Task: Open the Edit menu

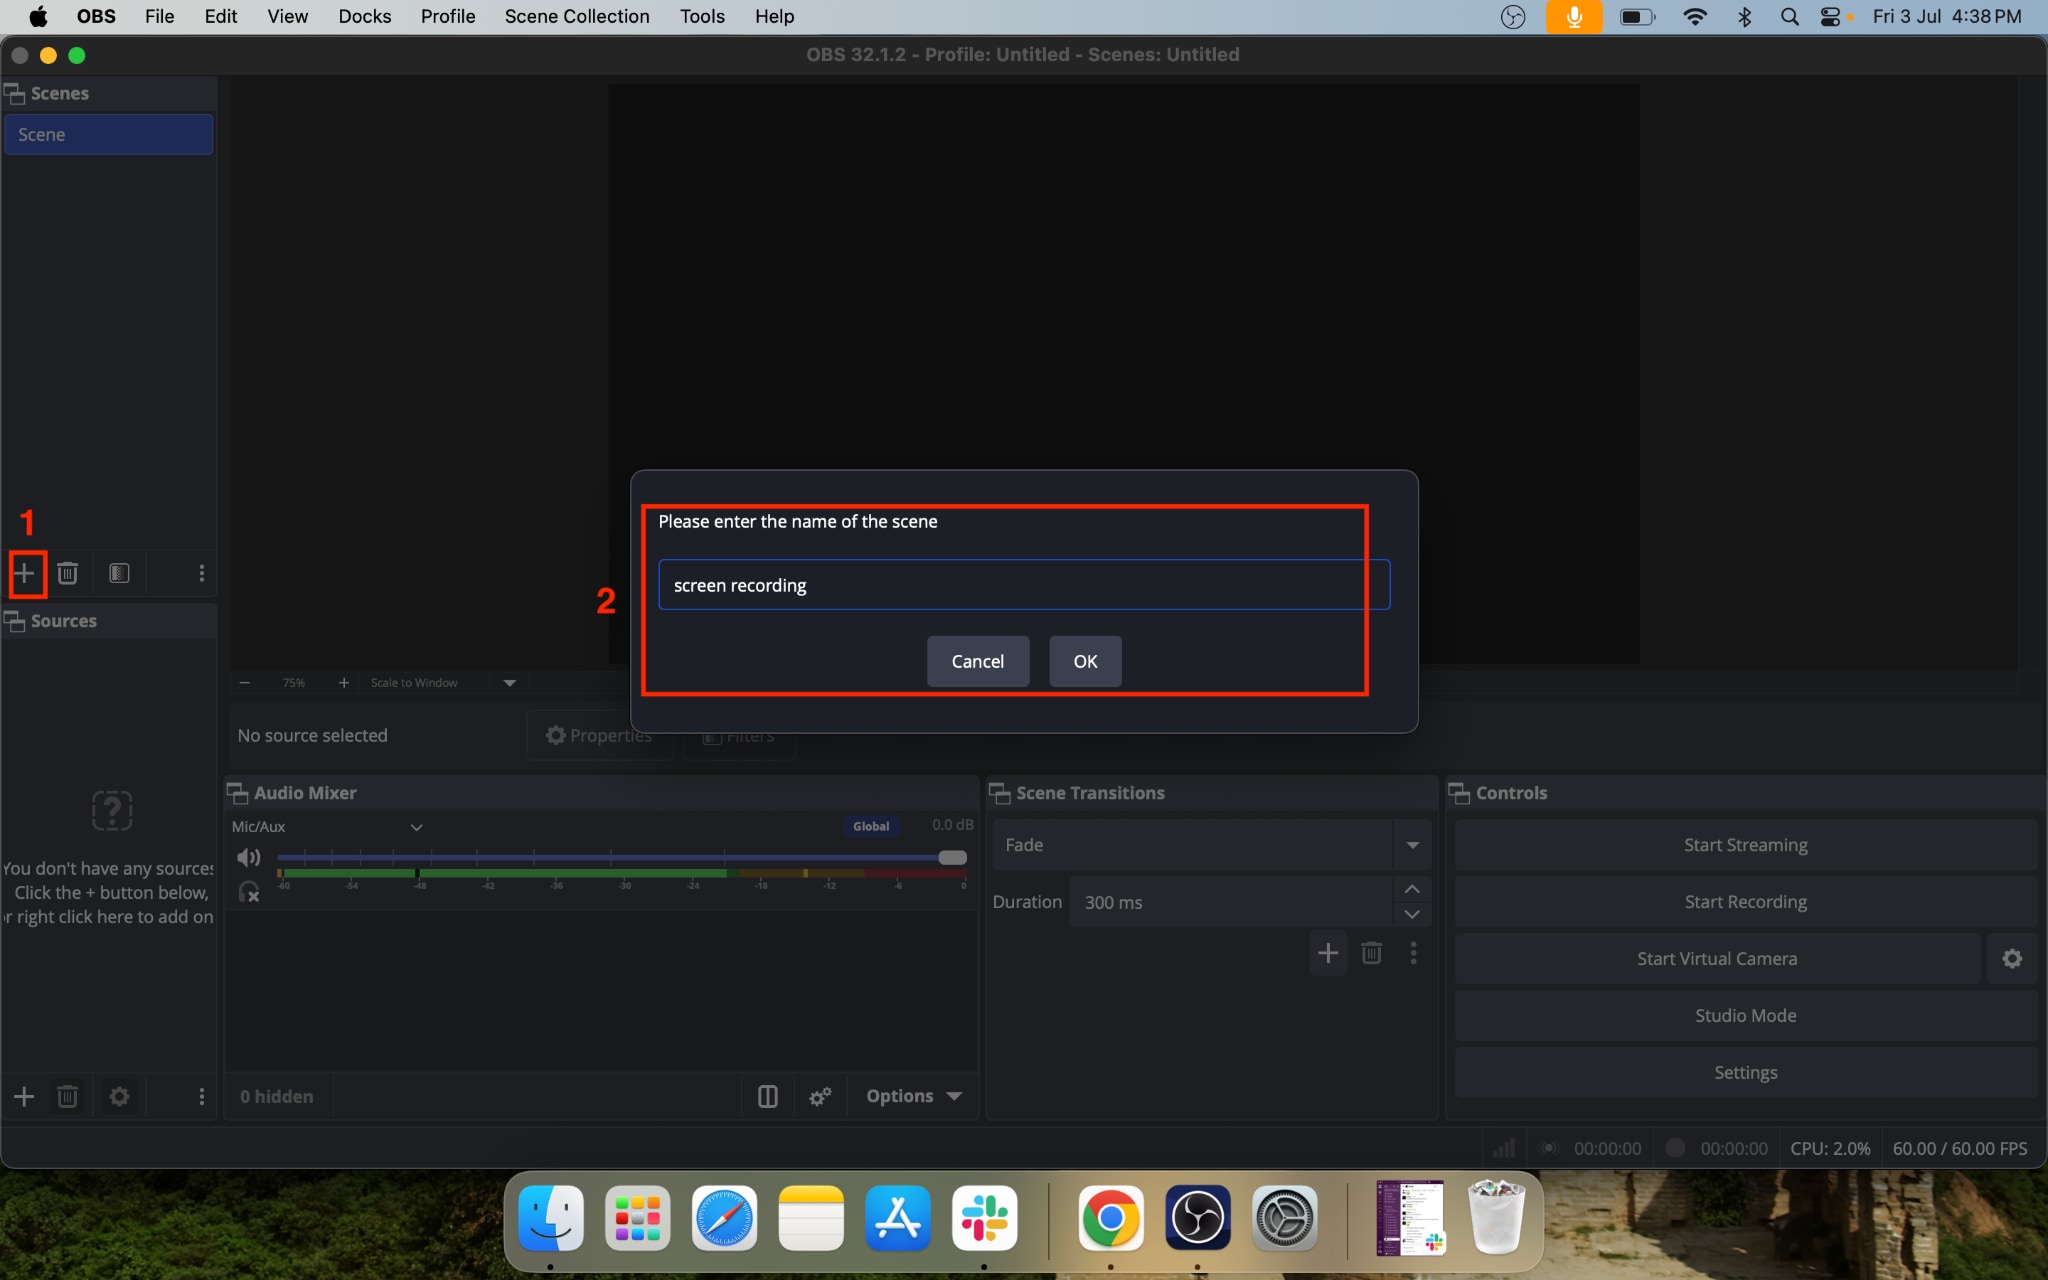Action: click(x=221, y=17)
